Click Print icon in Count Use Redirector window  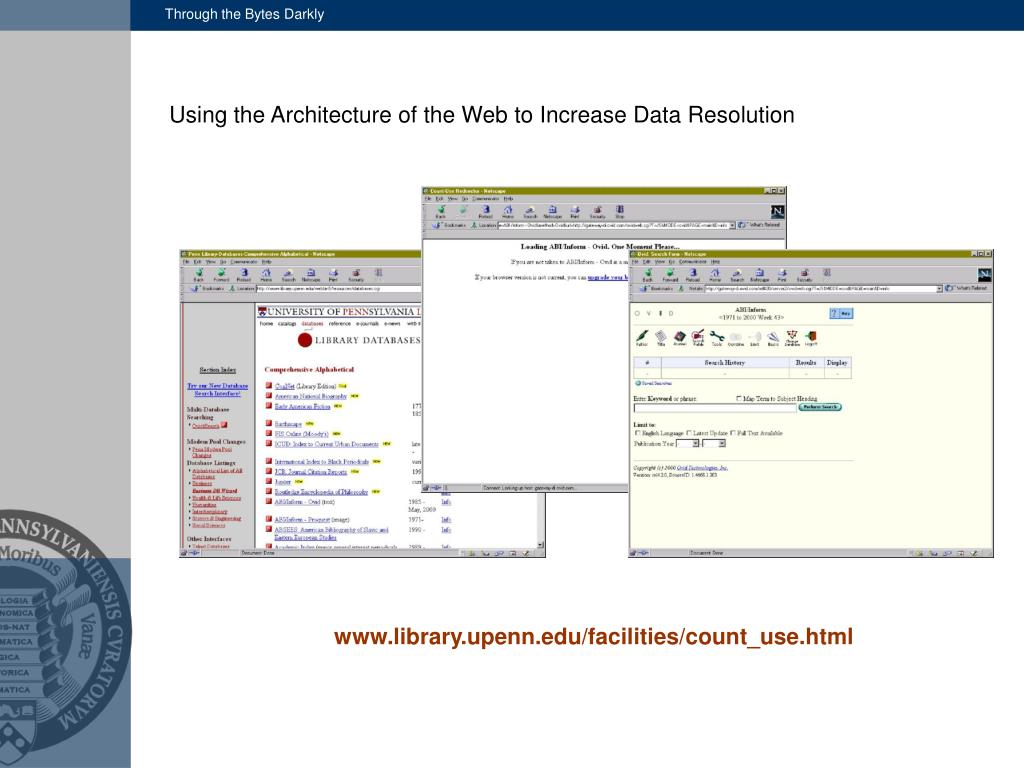click(x=575, y=212)
